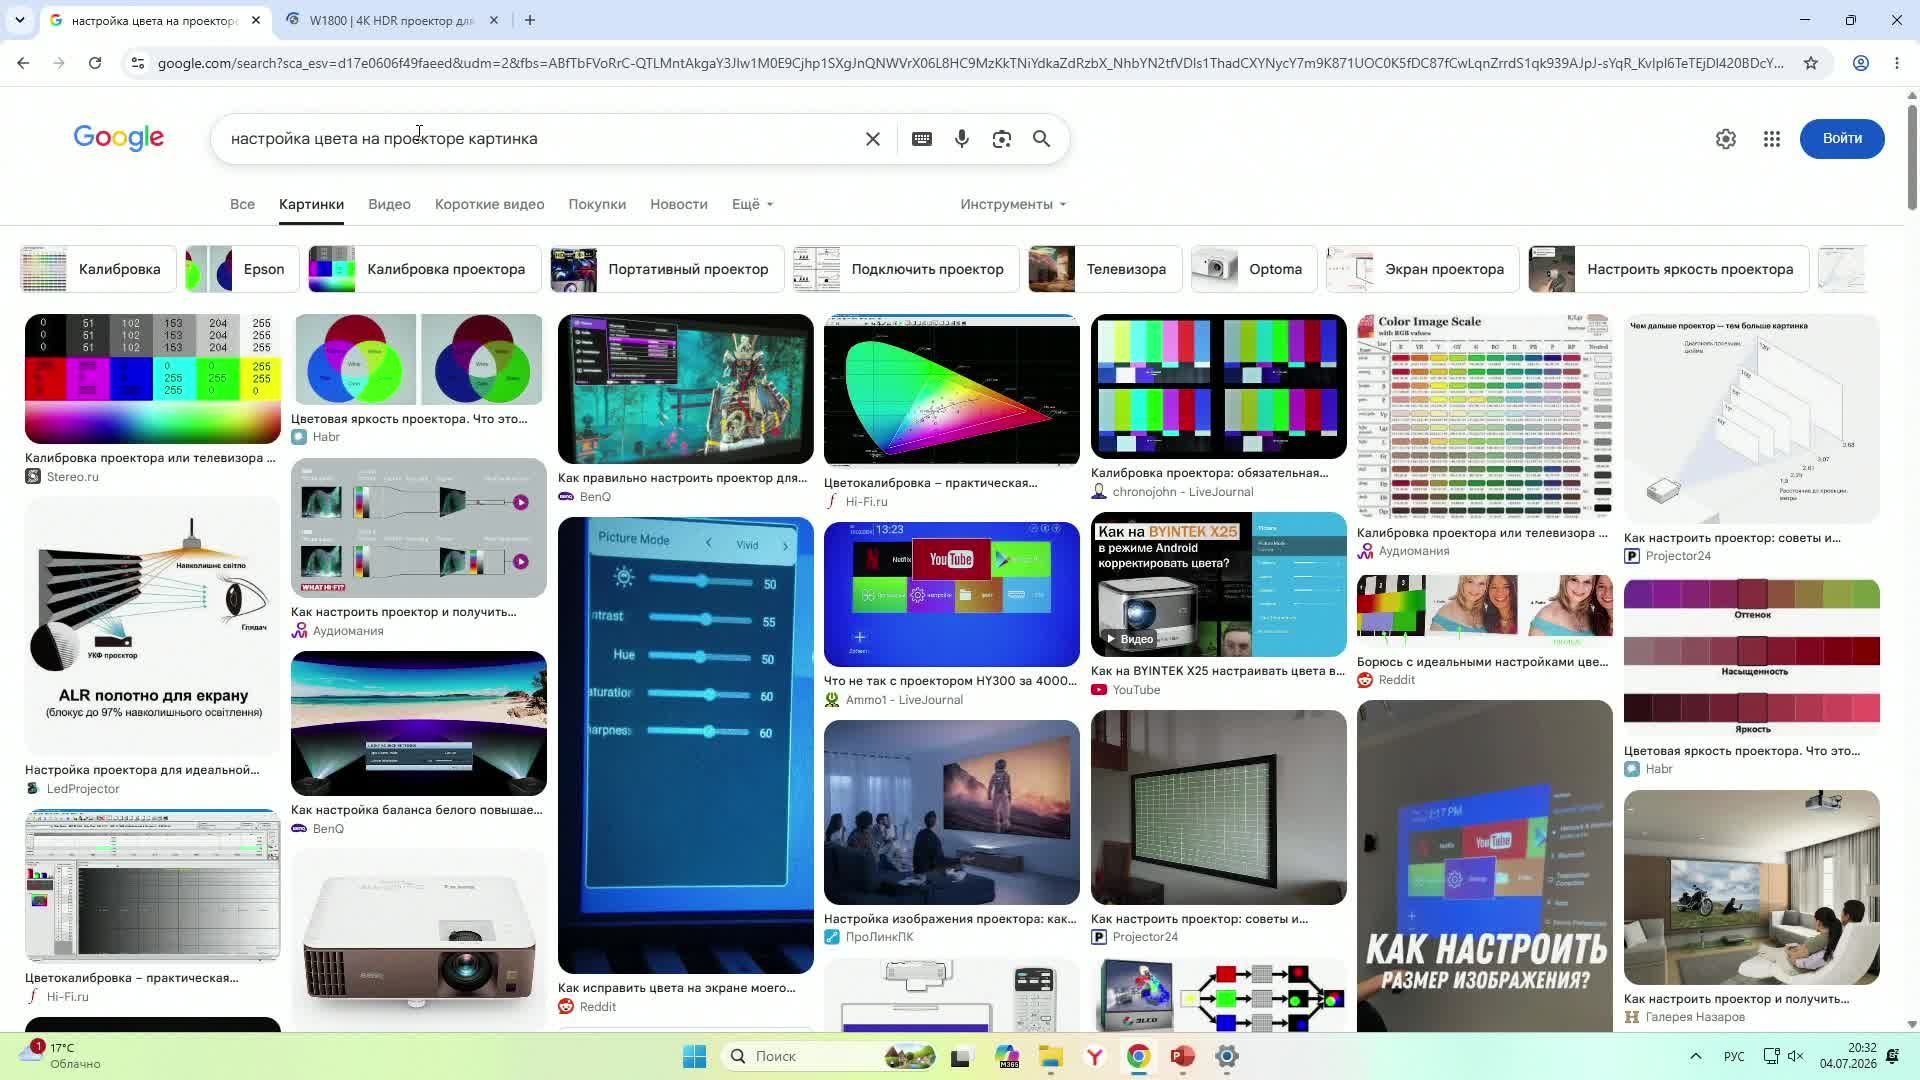The height and width of the screenshot is (1080, 1920).
Task: Open Picture Mode Vivid sliders image
Action: click(686, 745)
